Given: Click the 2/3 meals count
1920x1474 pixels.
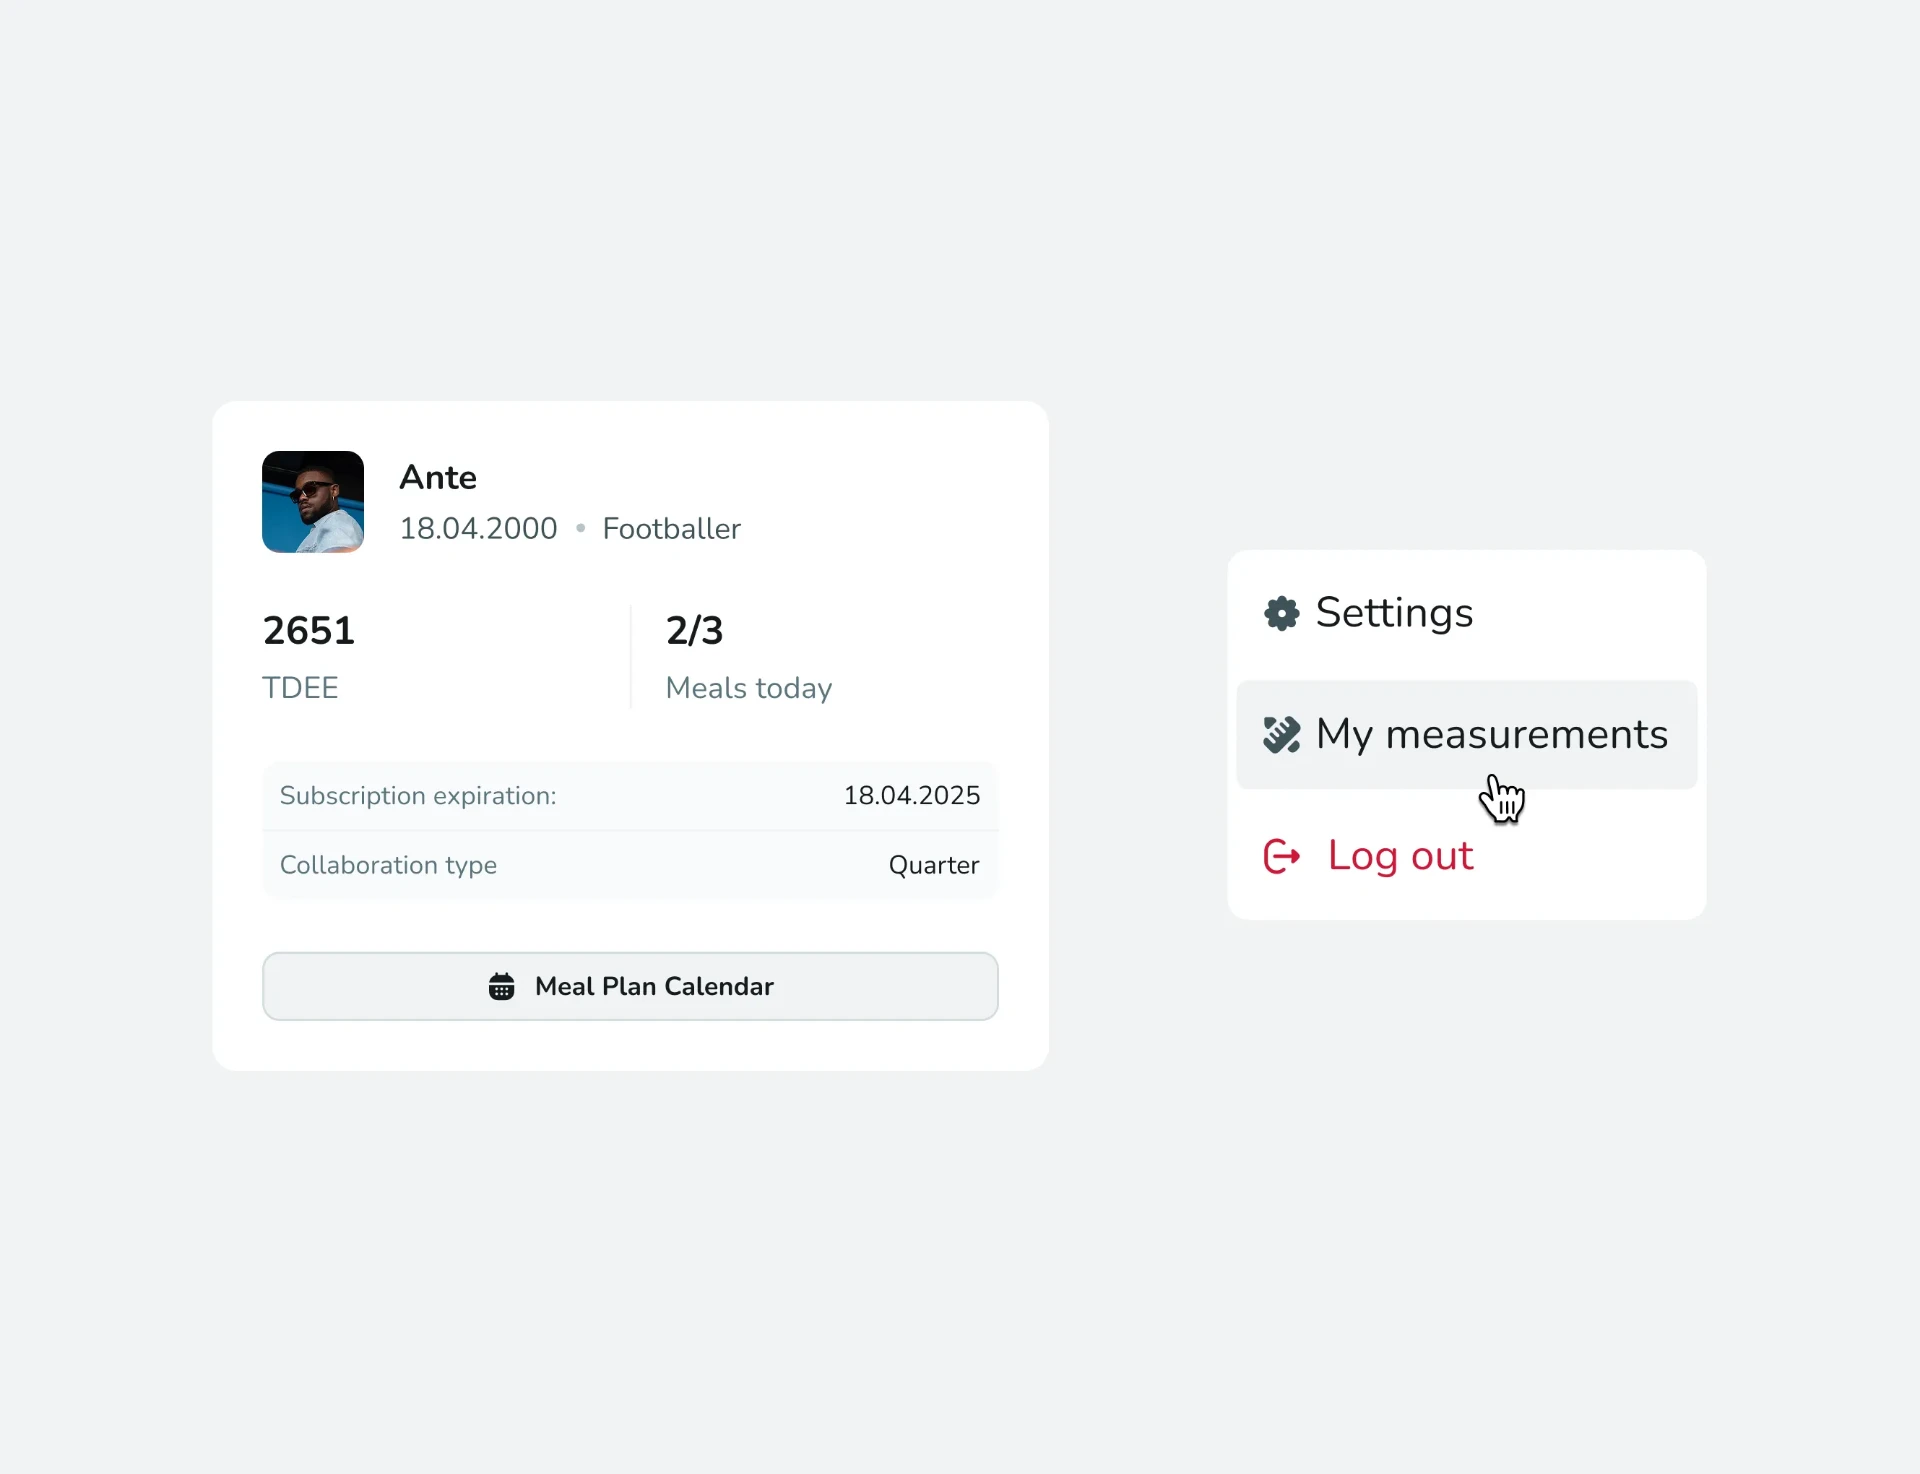Looking at the screenshot, I should pos(694,630).
